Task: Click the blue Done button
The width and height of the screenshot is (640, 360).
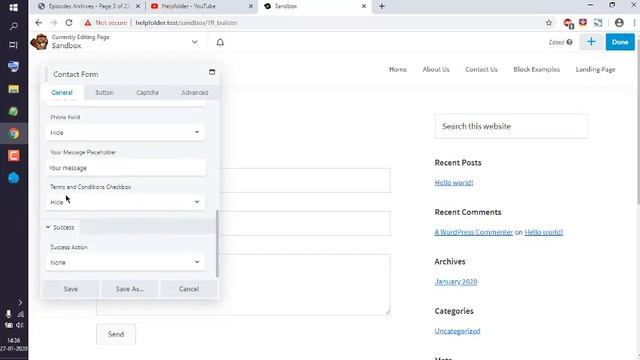Action: [620, 42]
